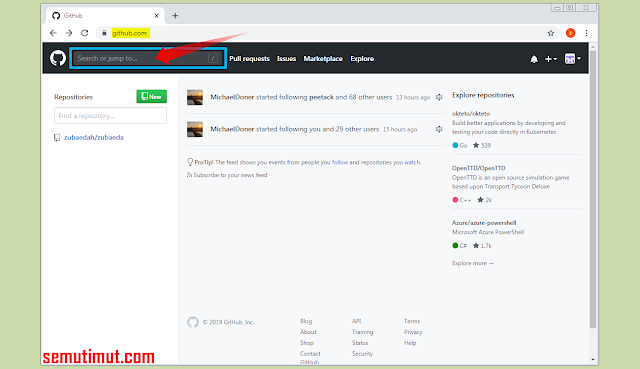
Task: Click the browser forward arrow
Action: point(69,33)
